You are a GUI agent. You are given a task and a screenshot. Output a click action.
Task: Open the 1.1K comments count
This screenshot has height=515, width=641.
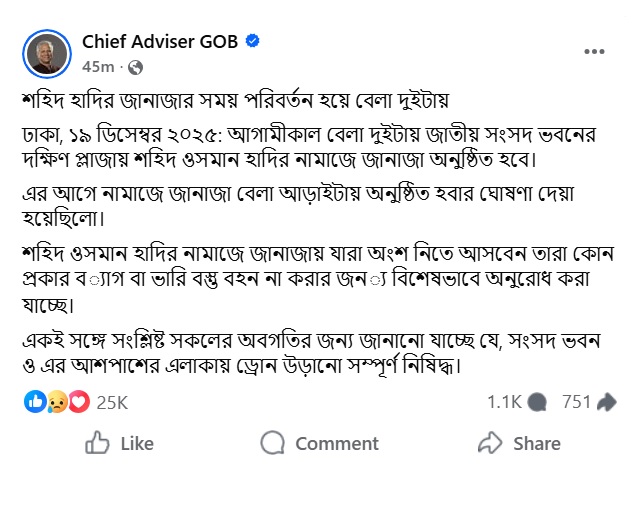tap(504, 402)
